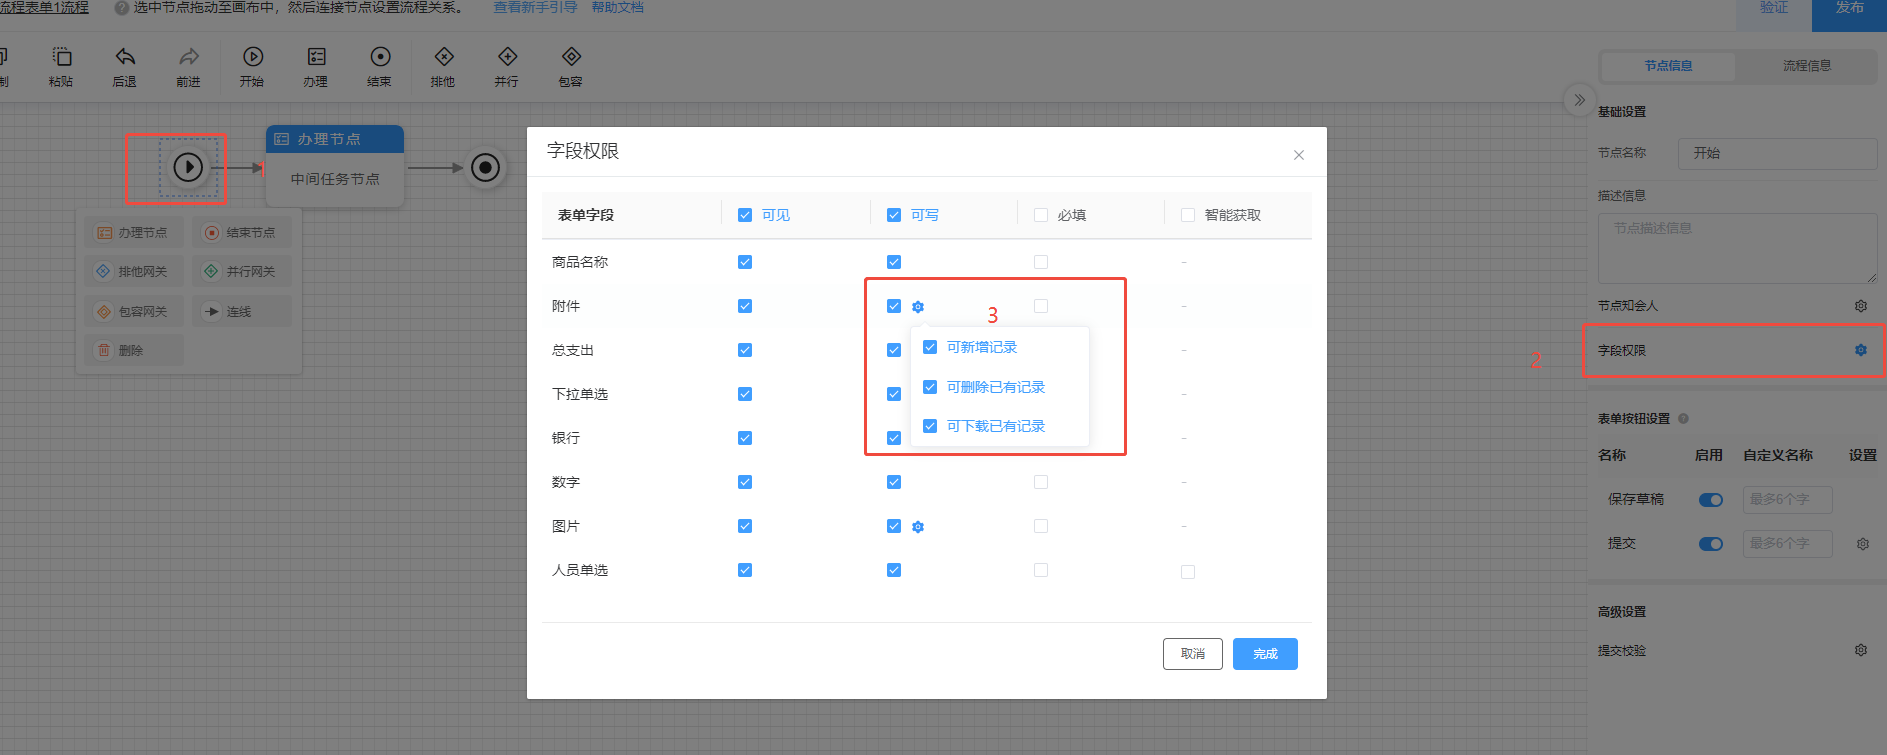Image resolution: width=1887 pixels, height=755 pixels.
Task: Open the 字段权限 settings gear in side panel
Action: click(x=1861, y=350)
